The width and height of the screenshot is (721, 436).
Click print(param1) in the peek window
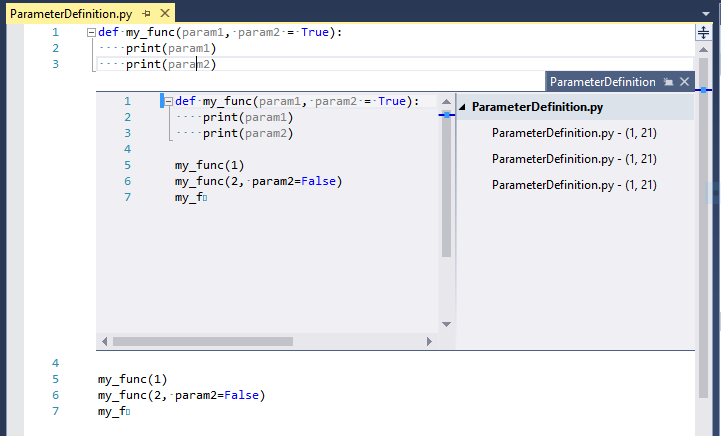click(x=248, y=117)
